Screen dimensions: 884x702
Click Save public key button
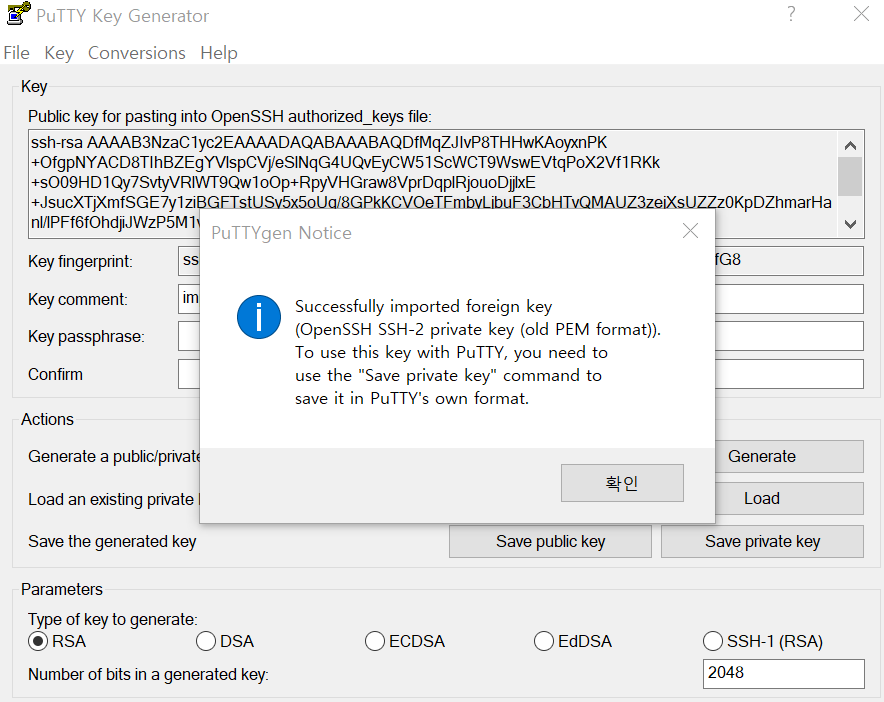(550, 541)
